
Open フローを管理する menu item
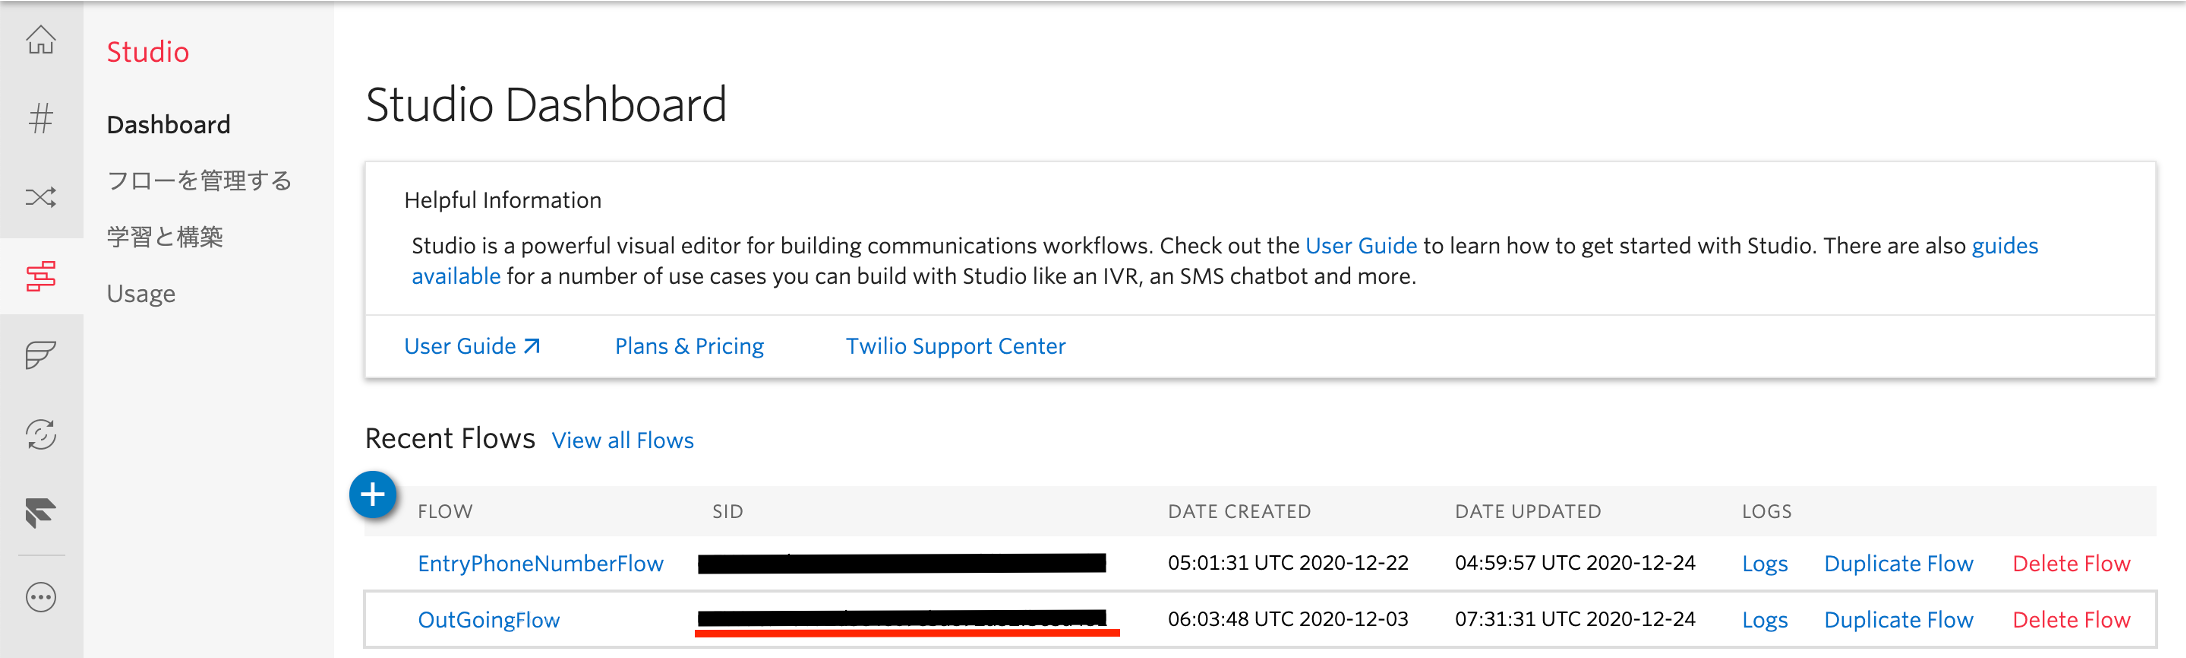click(199, 181)
